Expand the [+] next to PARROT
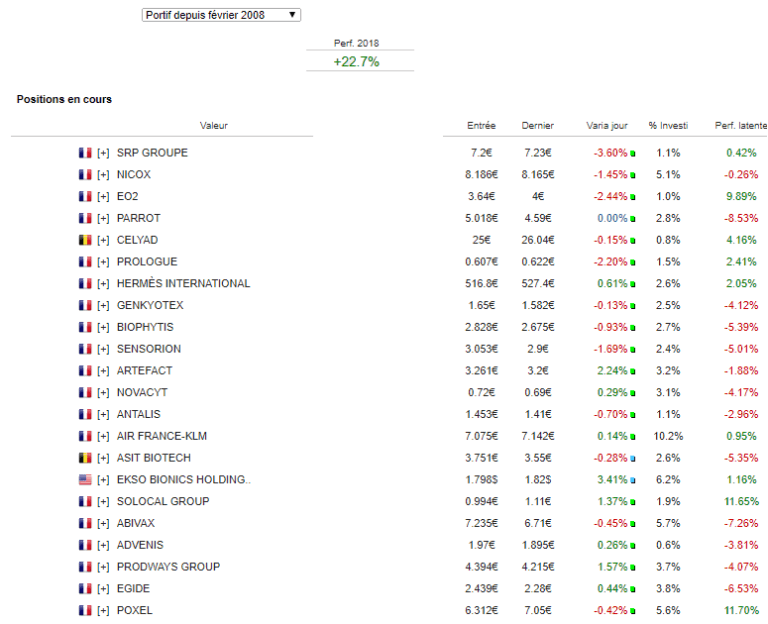Screen dimensions: 768x624 tap(103, 218)
